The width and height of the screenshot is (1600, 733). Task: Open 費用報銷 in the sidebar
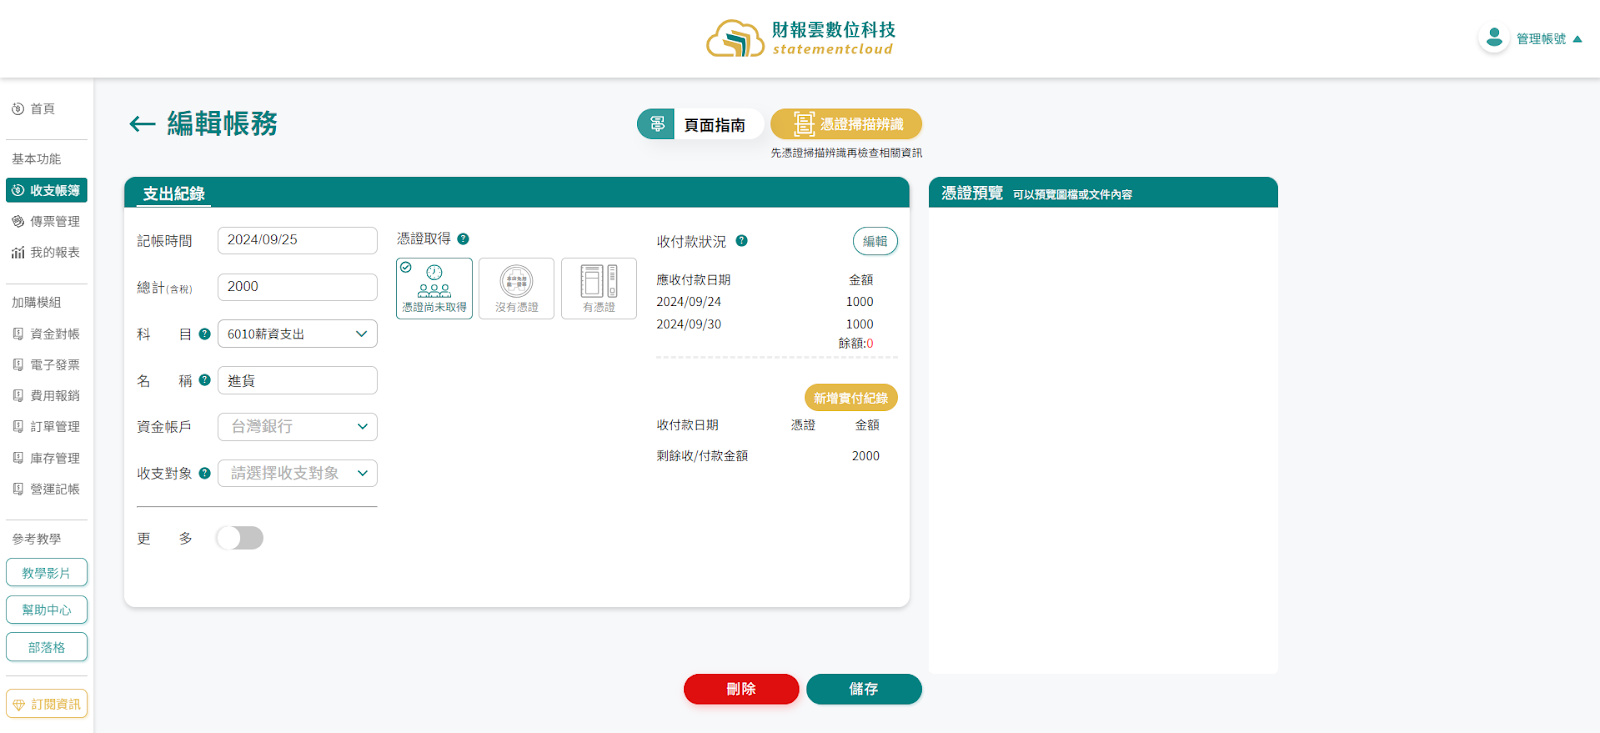click(x=46, y=396)
